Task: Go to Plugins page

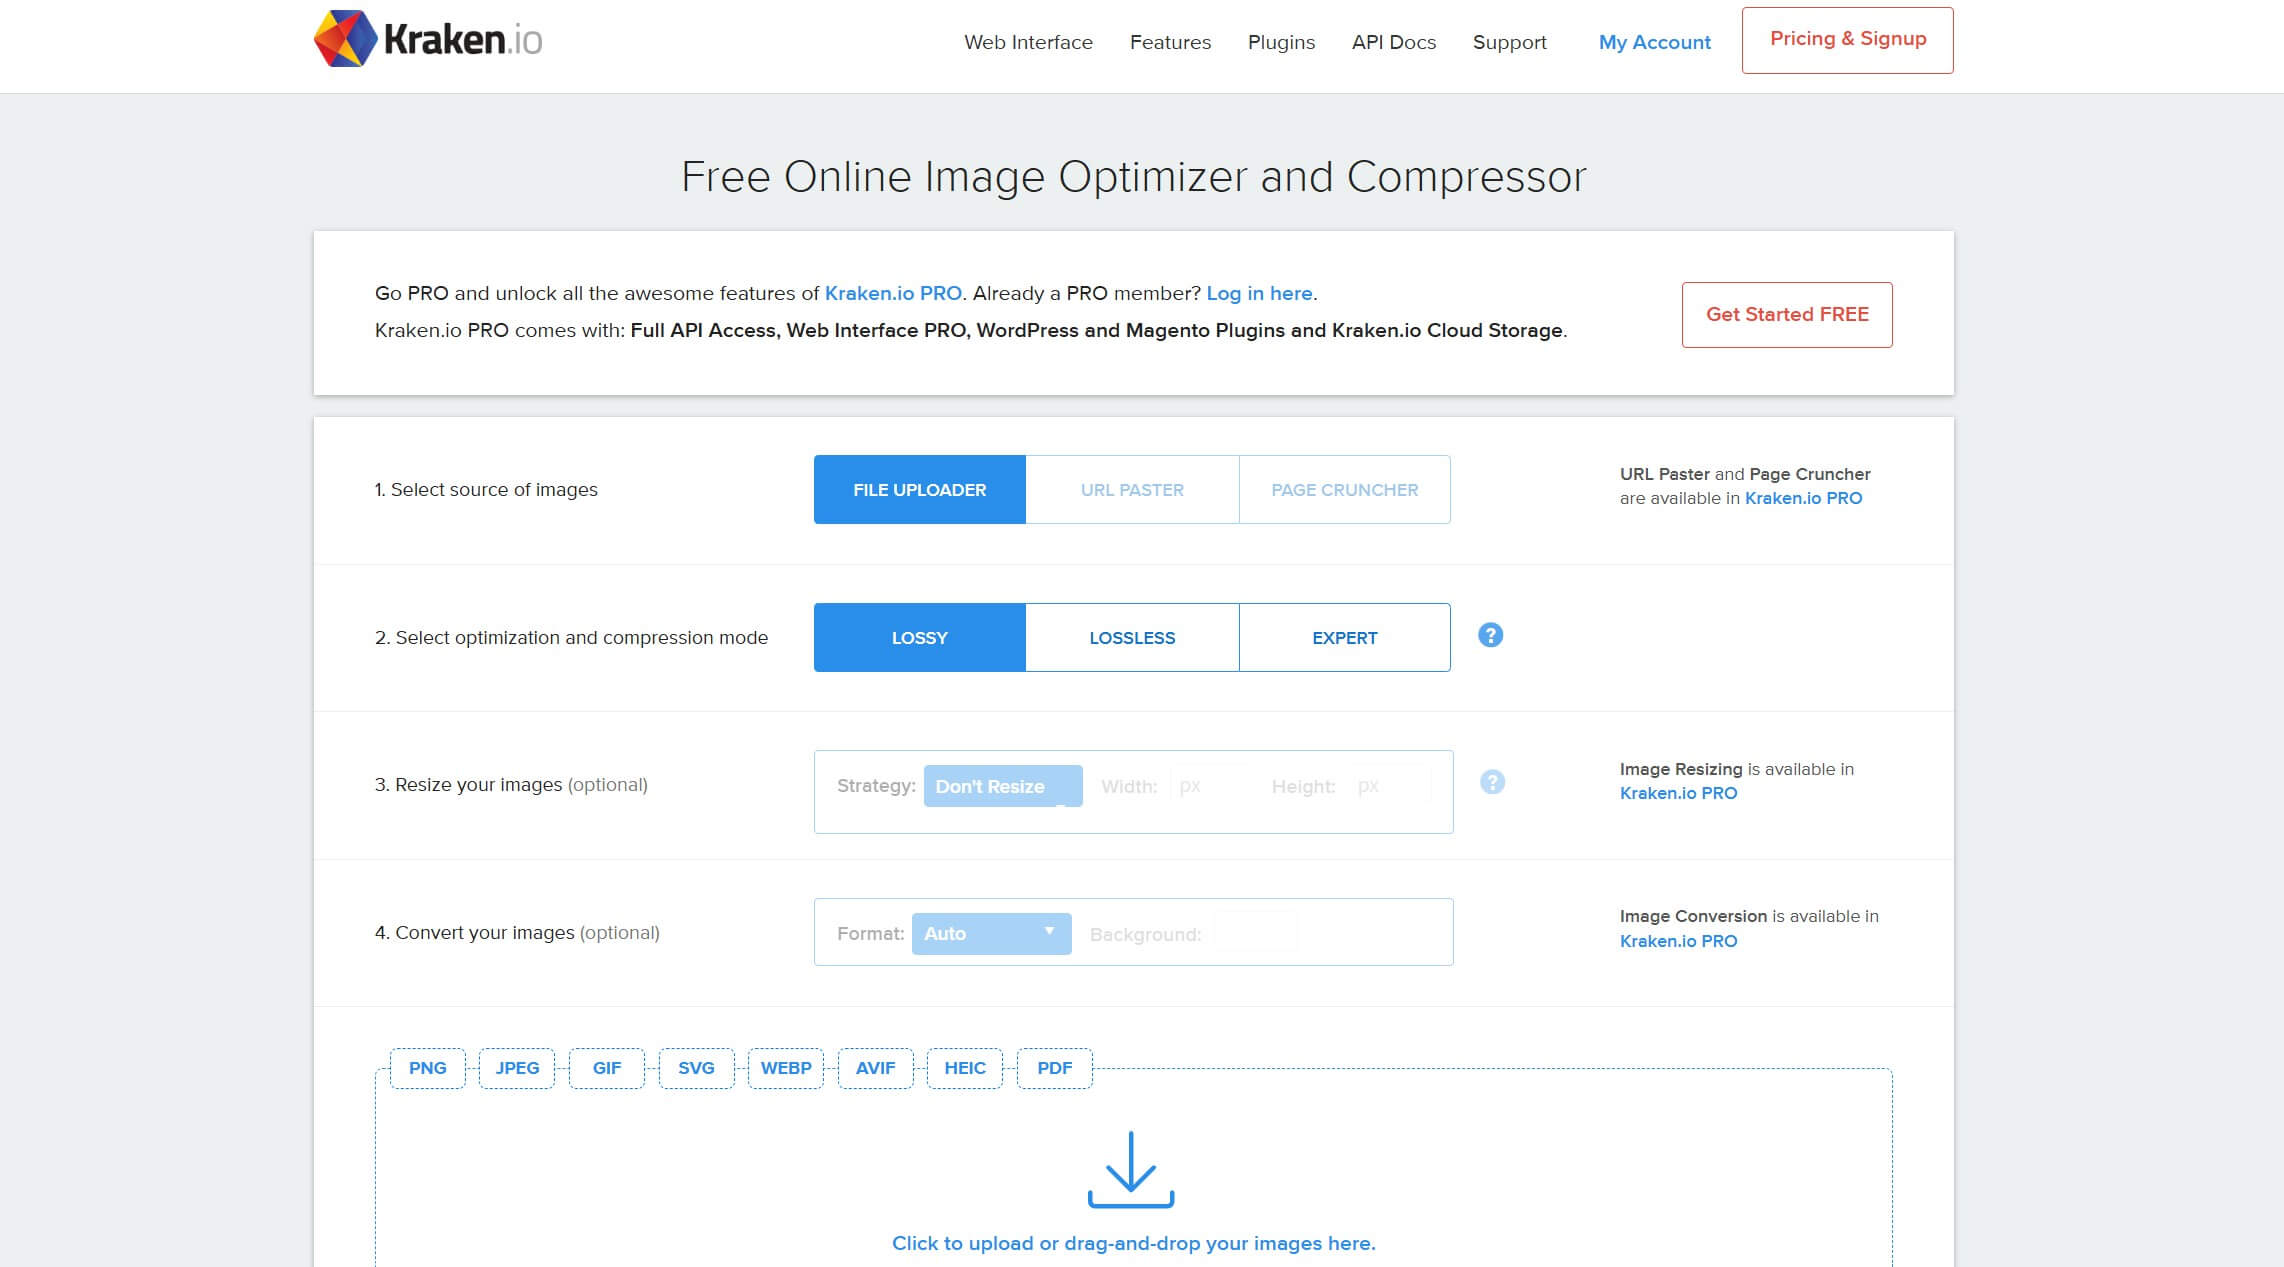Action: pos(1281,42)
